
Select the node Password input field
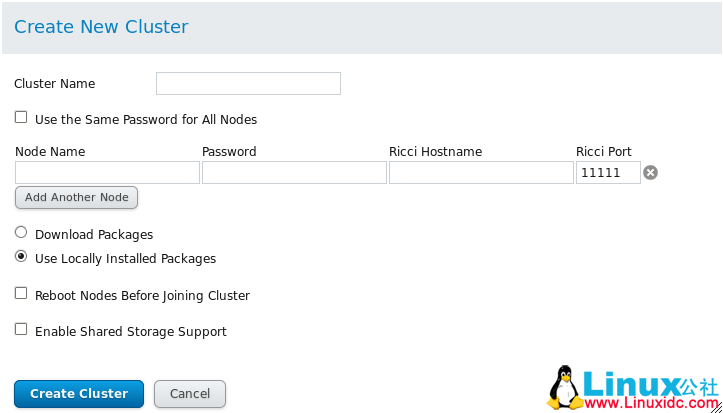coord(294,173)
